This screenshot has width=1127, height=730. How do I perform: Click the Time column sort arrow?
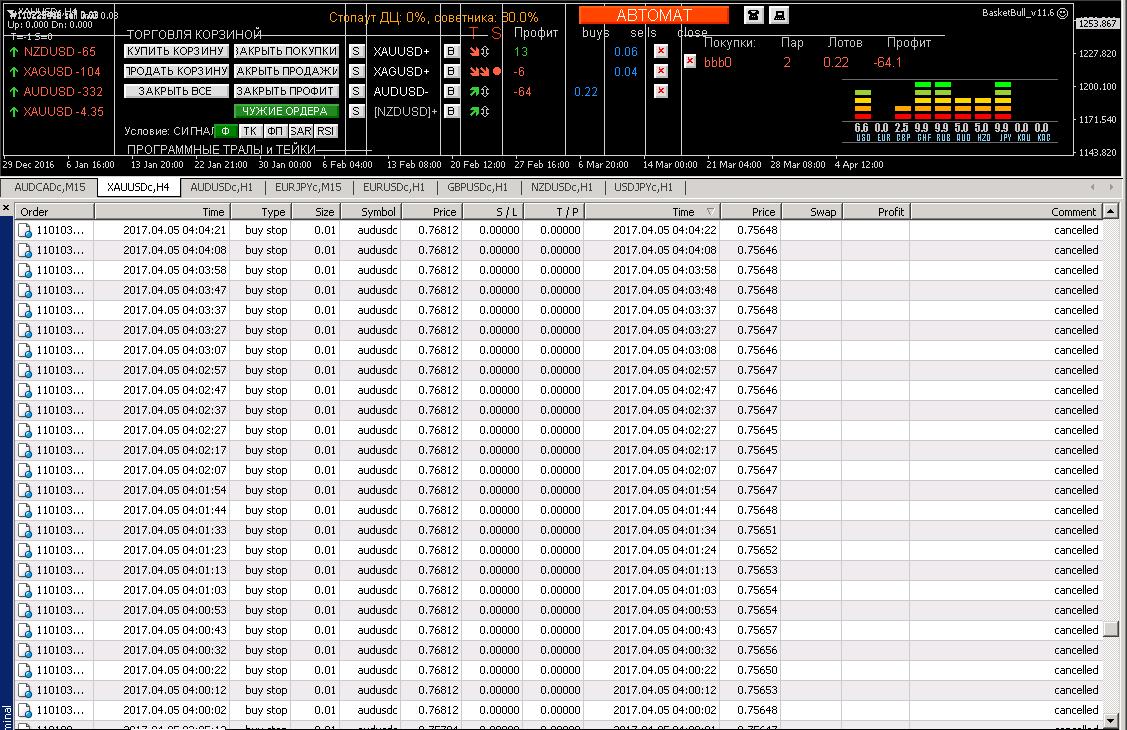[x=711, y=212]
